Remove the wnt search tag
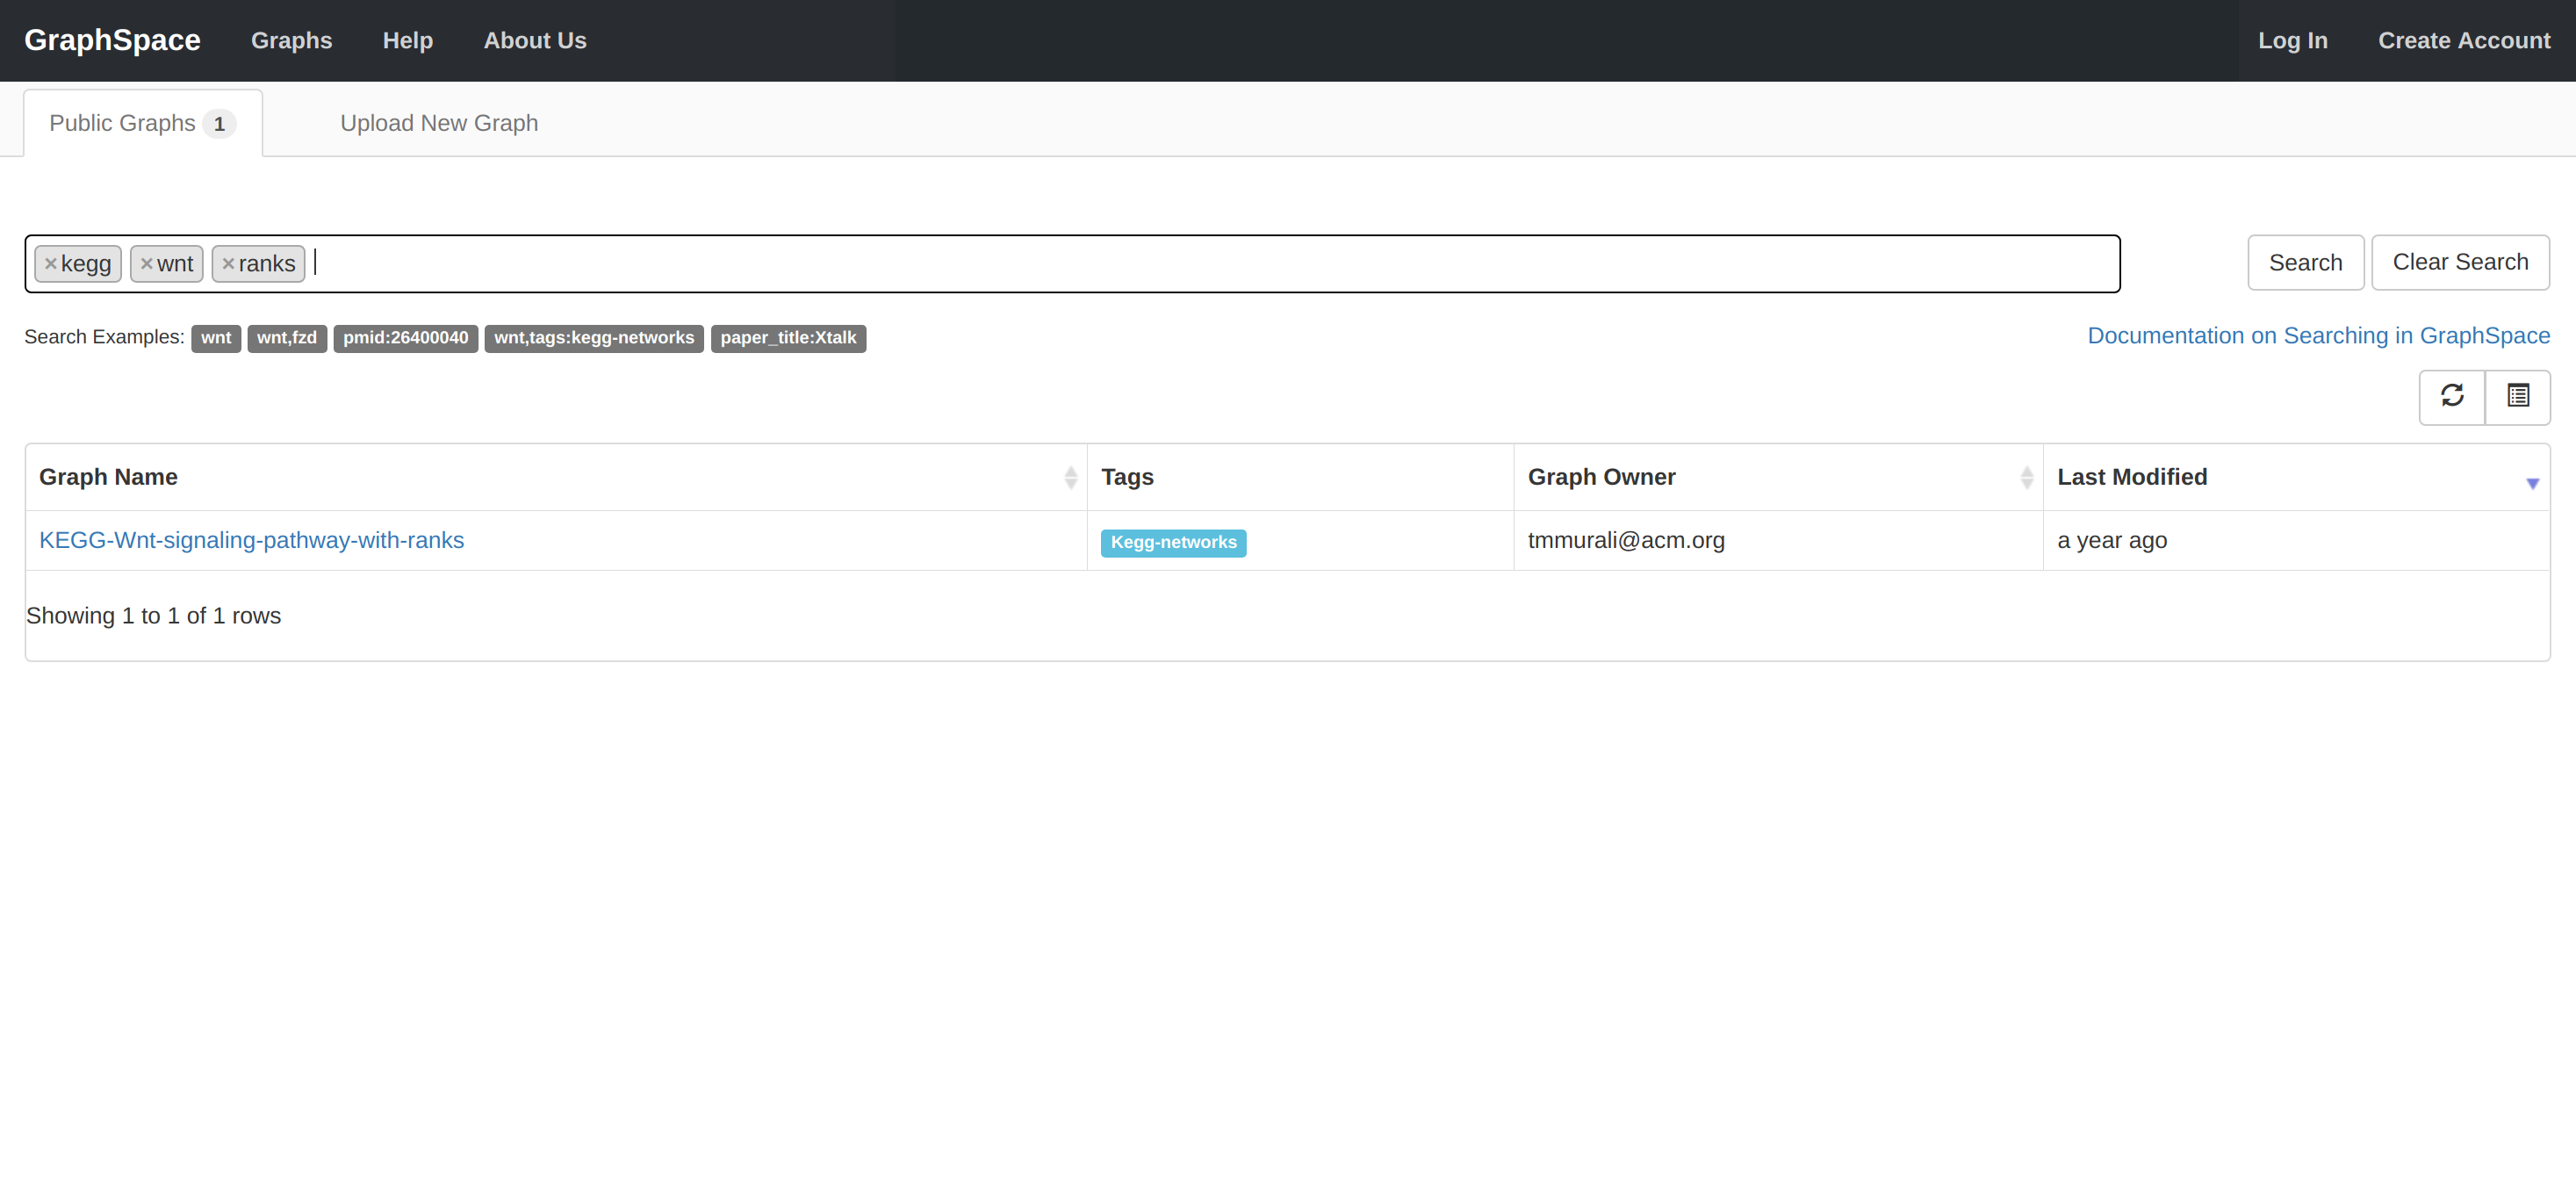 pyautogui.click(x=146, y=264)
